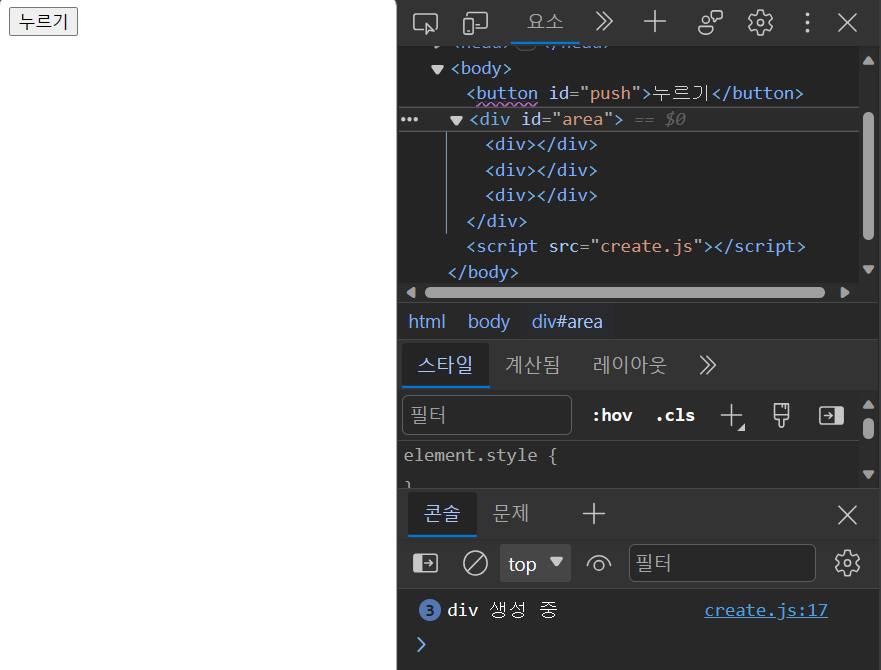The width and height of the screenshot is (881, 670).
Task: Select the first empty div child
Action: [x=541, y=144]
